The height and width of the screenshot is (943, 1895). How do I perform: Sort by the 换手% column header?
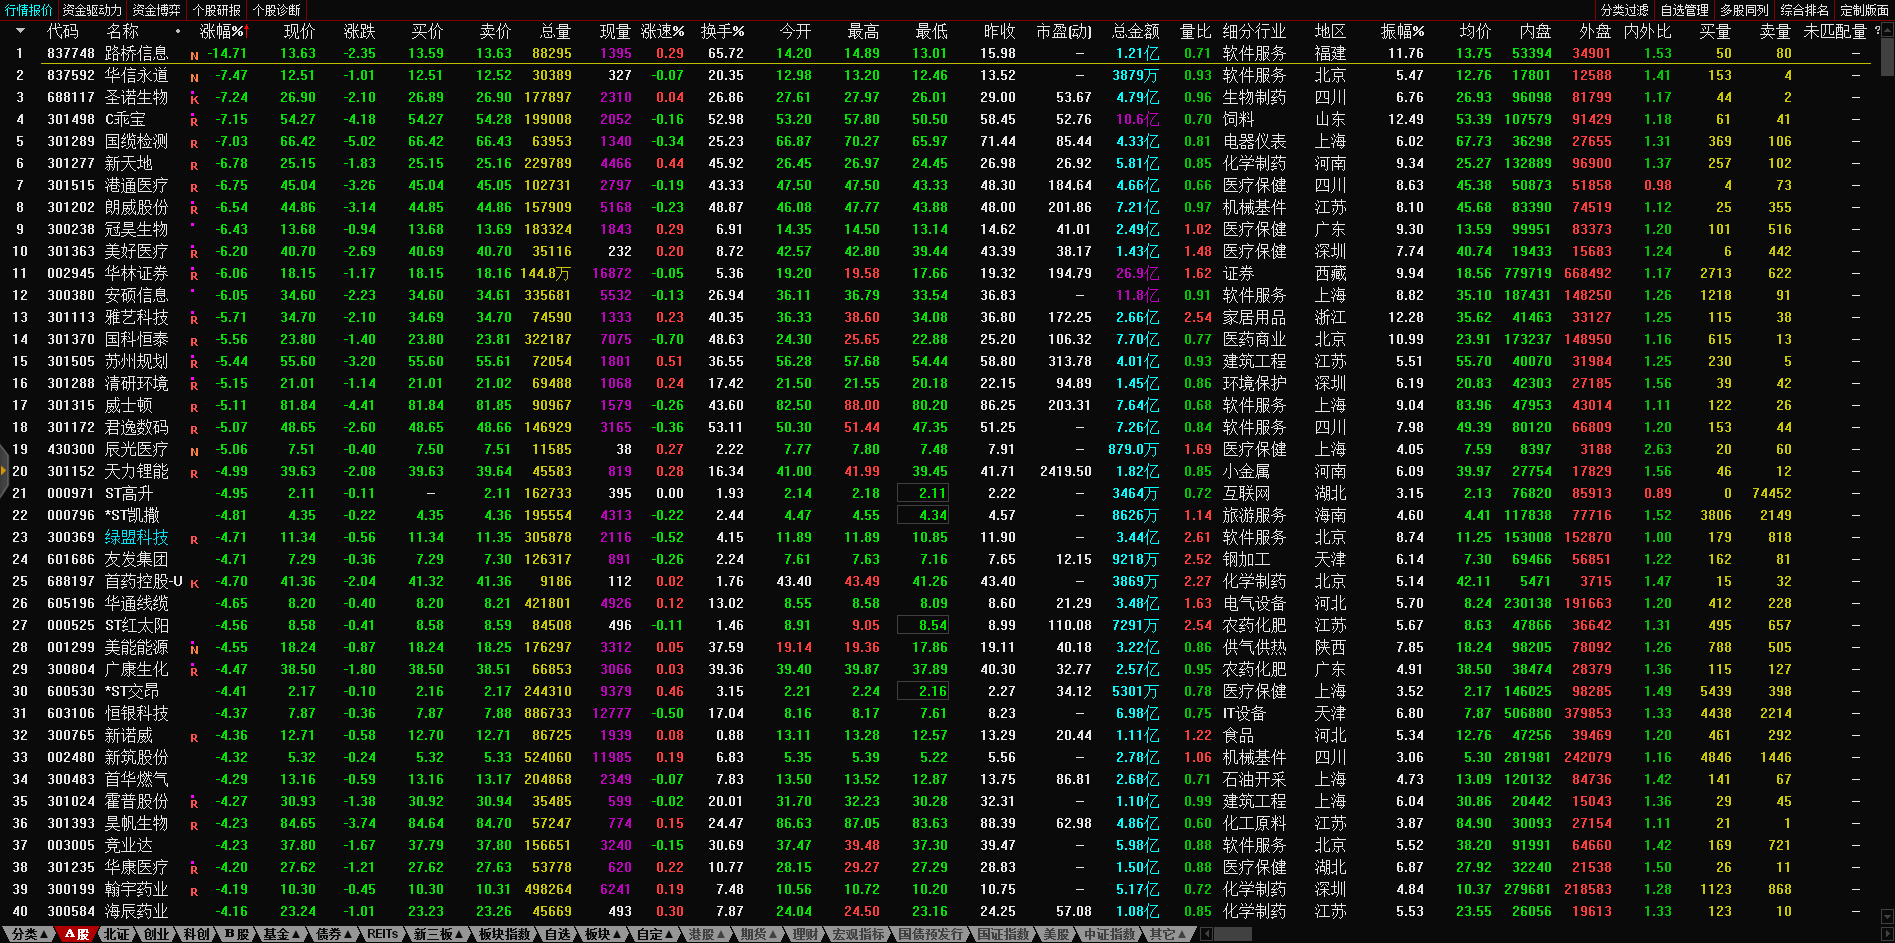coord(722,31)
